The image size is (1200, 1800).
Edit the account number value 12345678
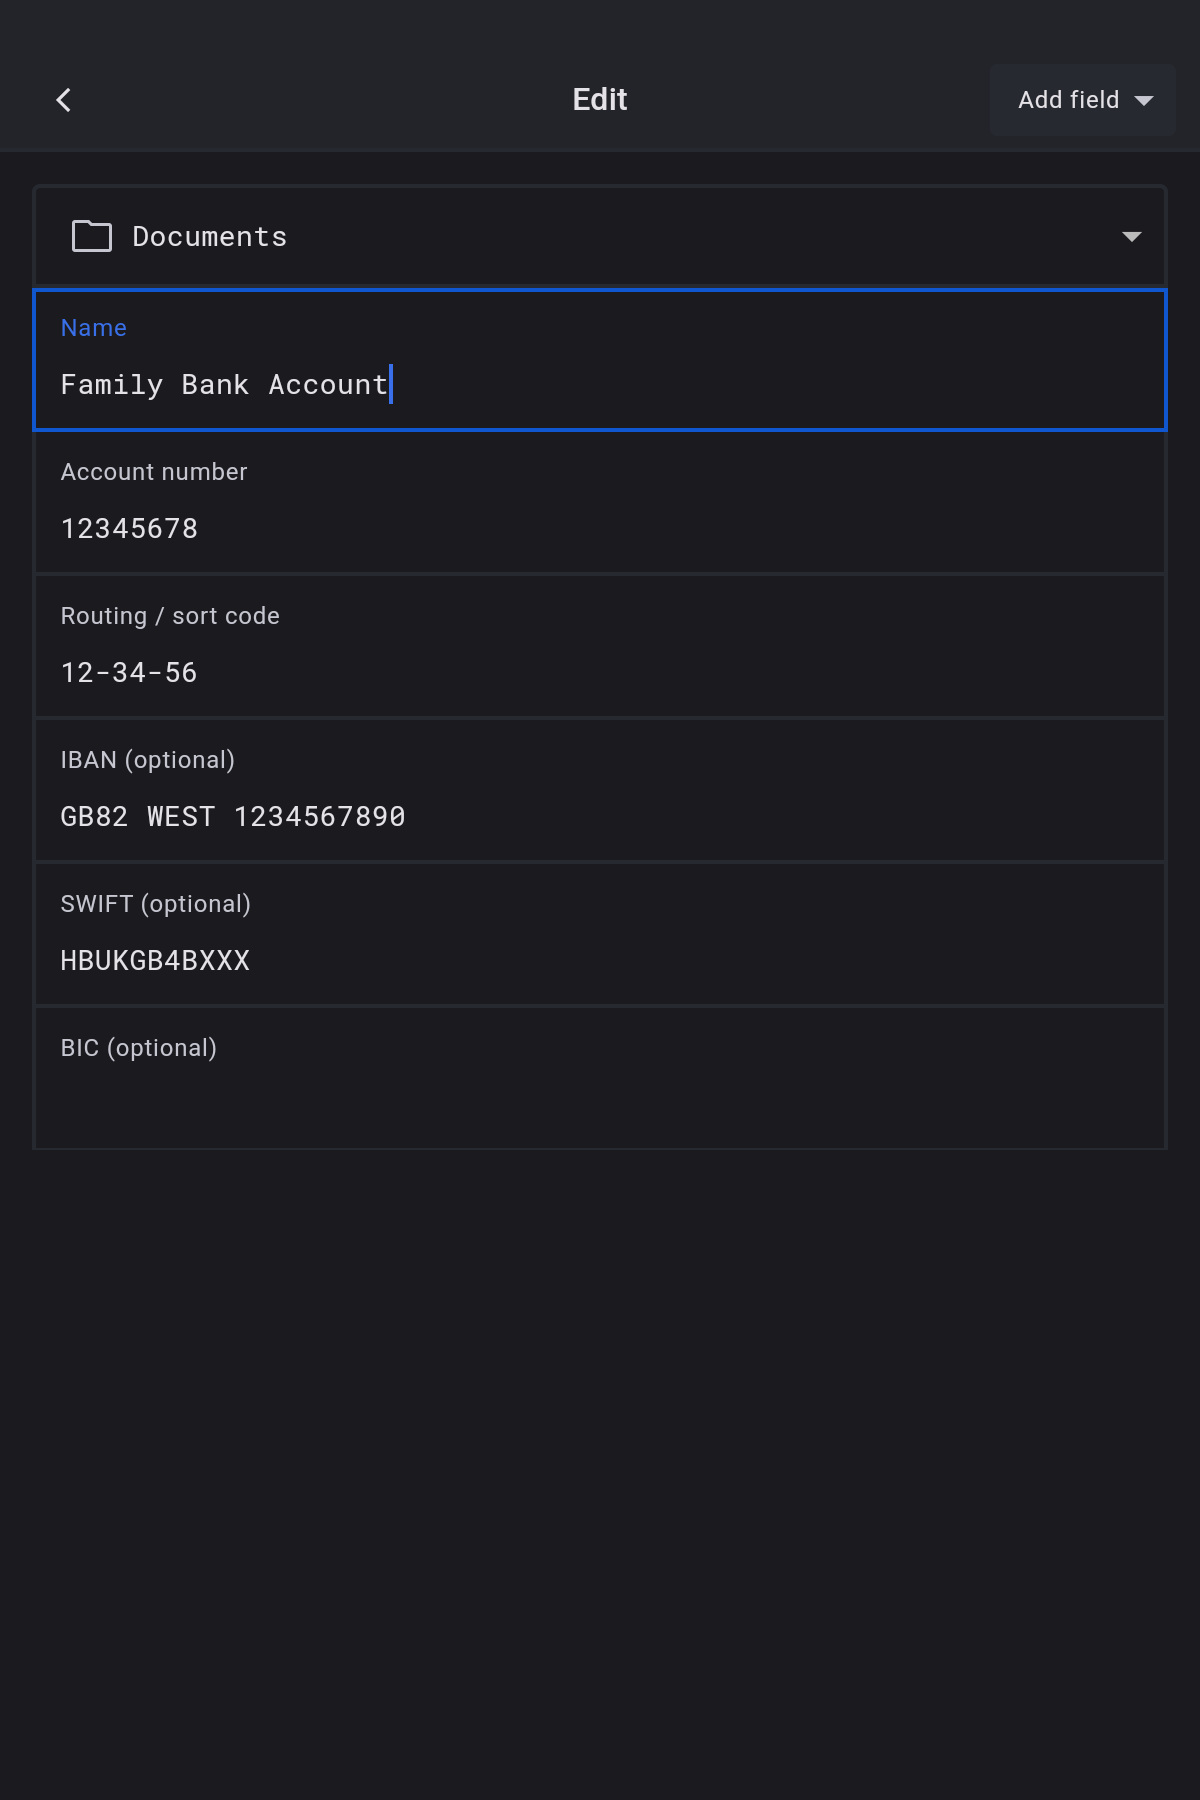[x=129, y=529]
